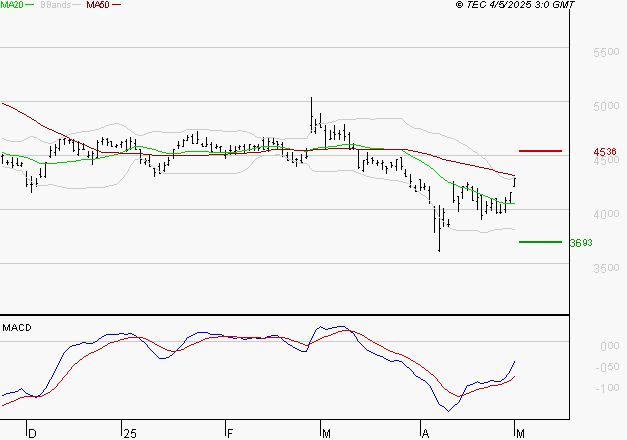Click the MA50 legend label
This screenshot has height=440, width=627.
(x=98, y=6)
